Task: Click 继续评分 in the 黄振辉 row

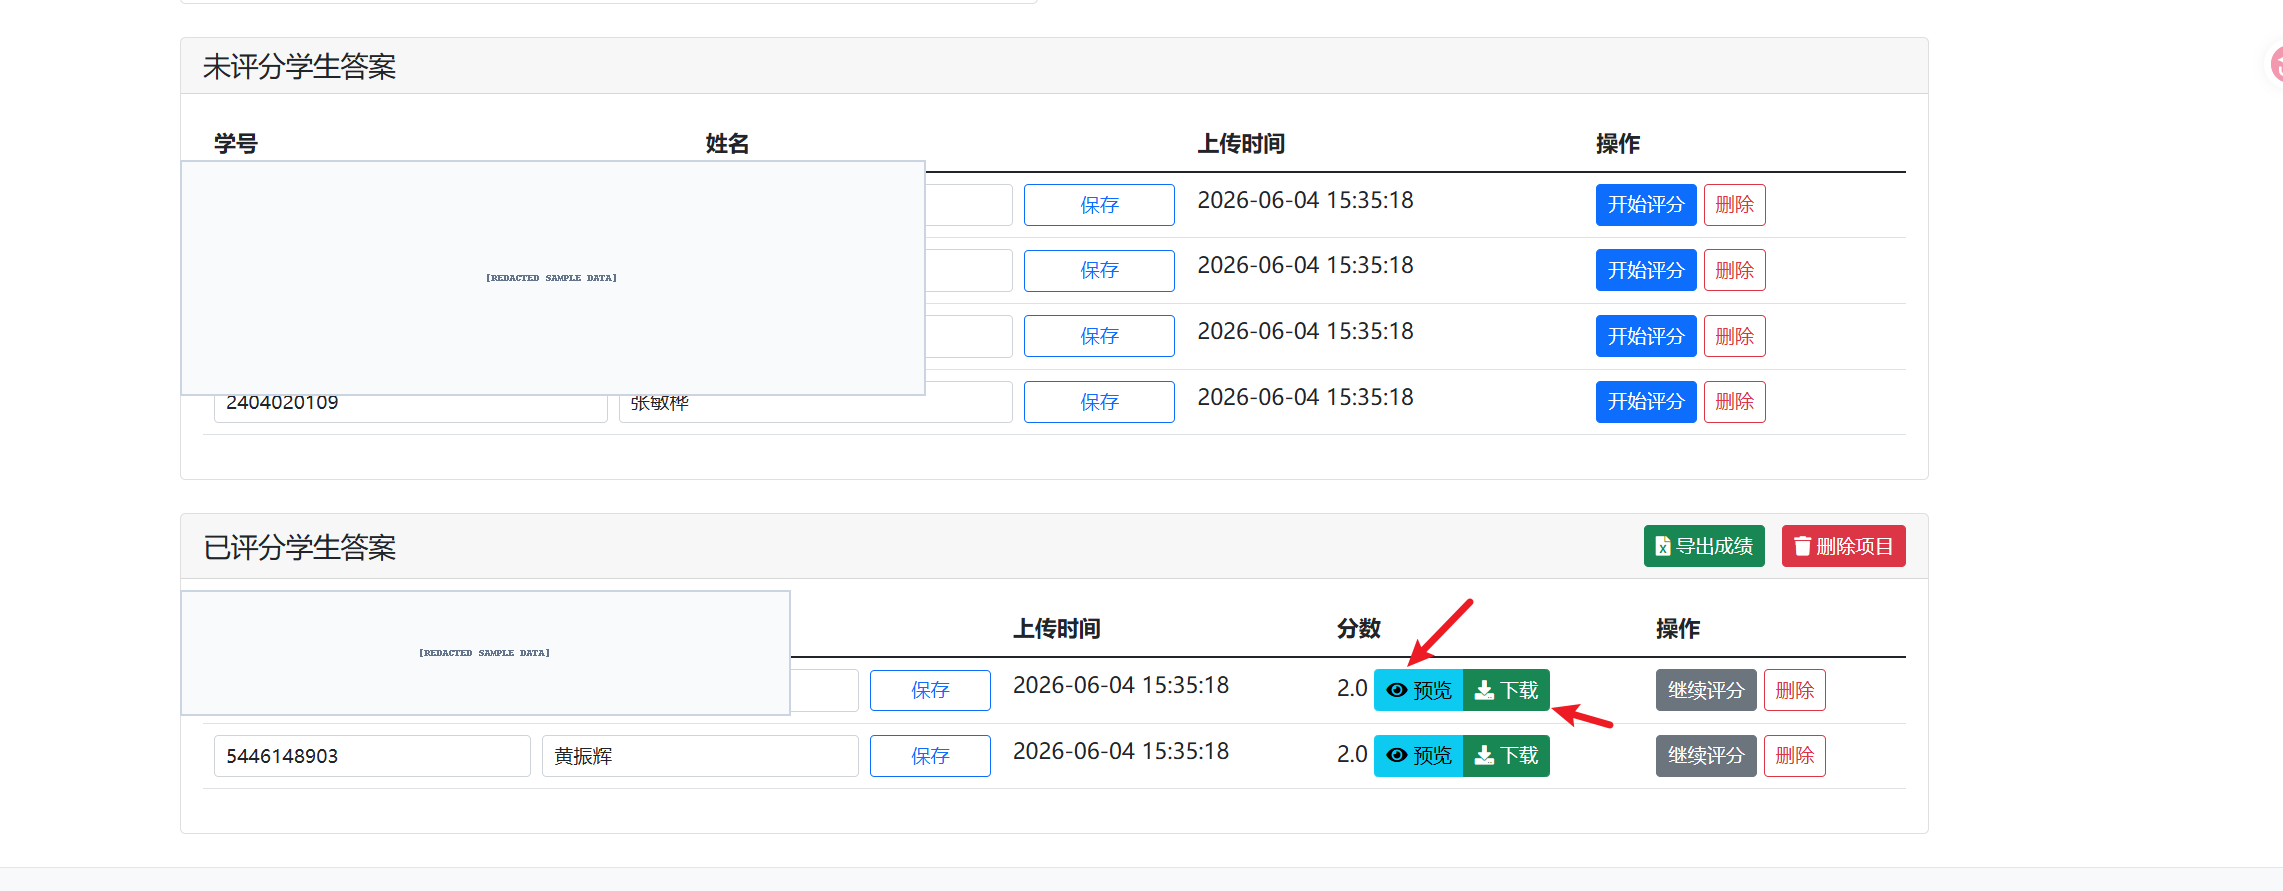Action: (x=1706, y=756)
